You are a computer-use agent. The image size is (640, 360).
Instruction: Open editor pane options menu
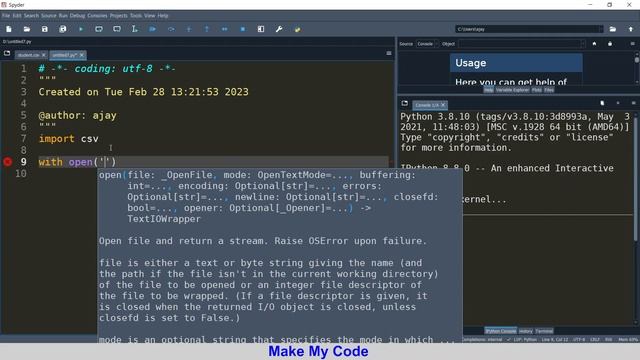point(389,53)
